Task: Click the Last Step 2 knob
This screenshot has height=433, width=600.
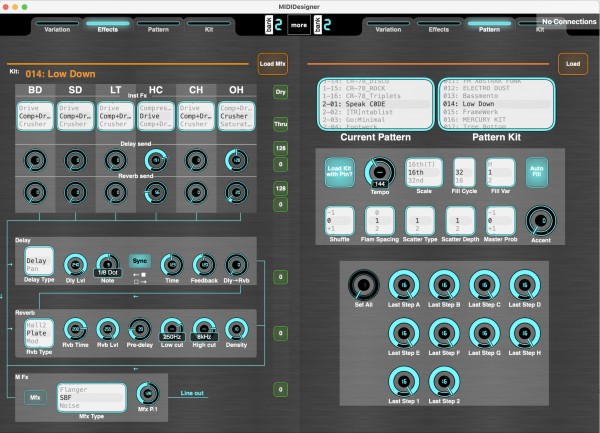Action: 444,381
